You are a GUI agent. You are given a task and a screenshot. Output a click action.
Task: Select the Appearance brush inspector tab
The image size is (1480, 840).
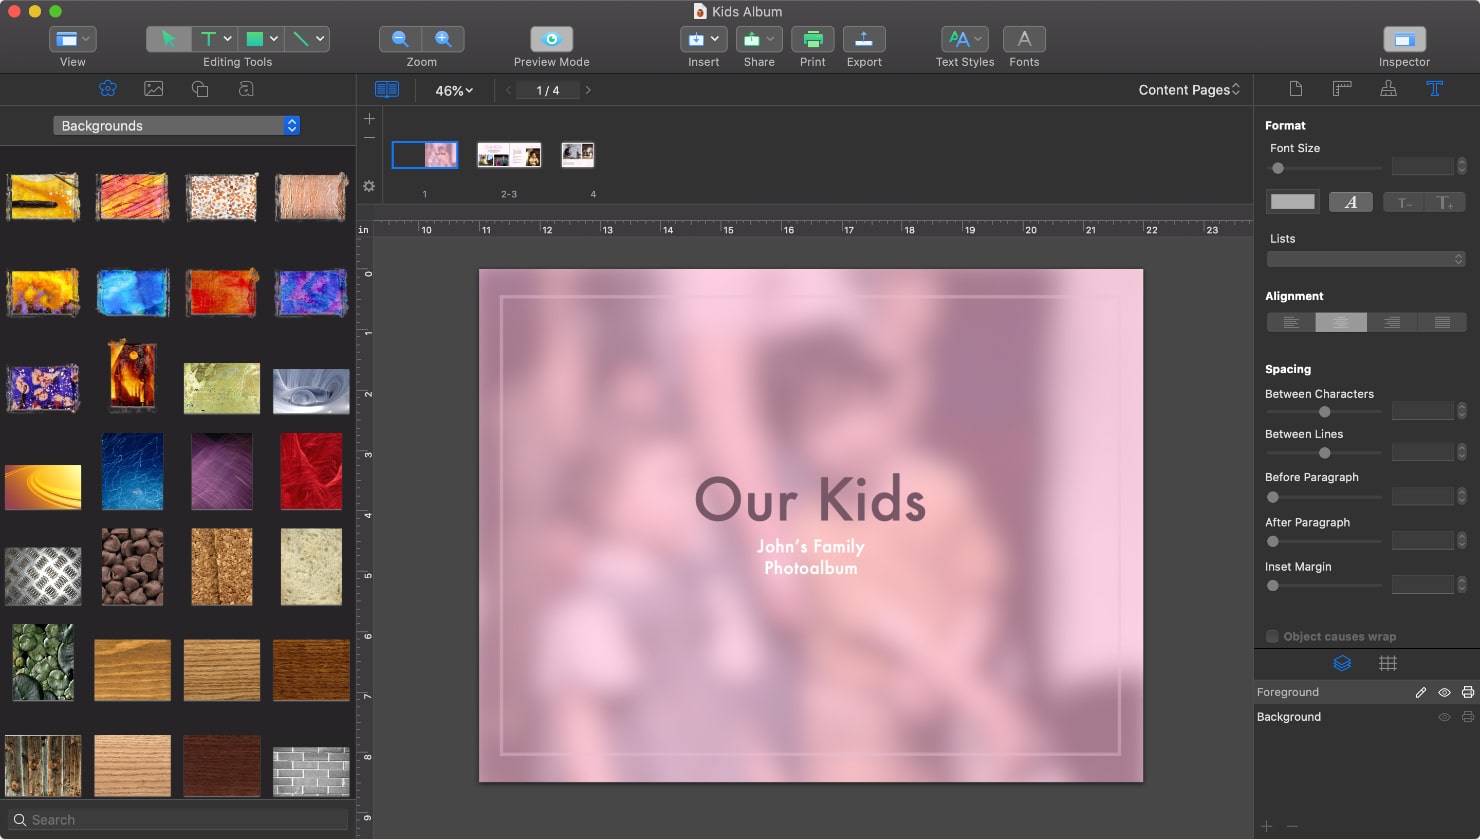(1388, 89)
